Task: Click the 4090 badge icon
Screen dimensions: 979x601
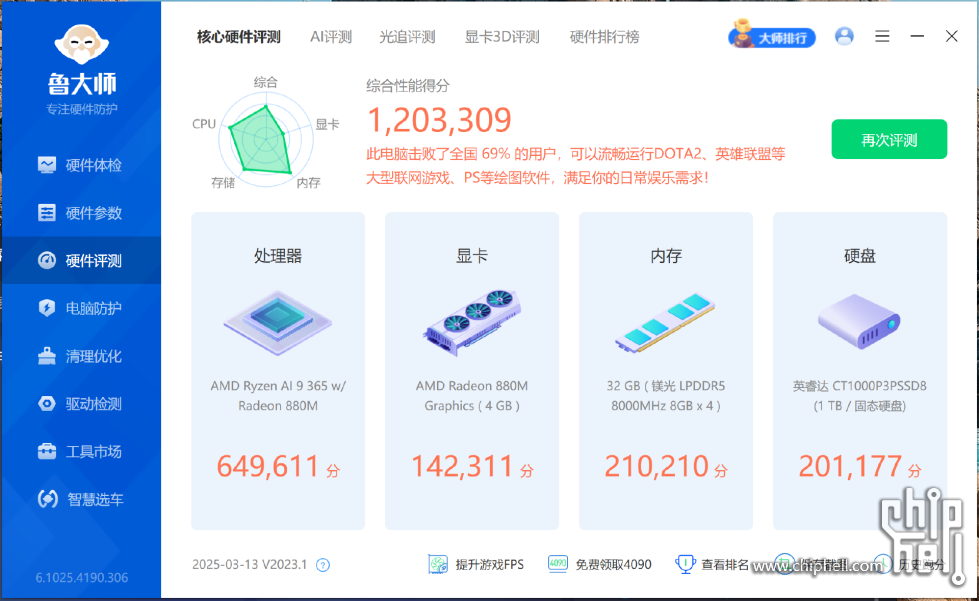Action: (x=558, y=564)
